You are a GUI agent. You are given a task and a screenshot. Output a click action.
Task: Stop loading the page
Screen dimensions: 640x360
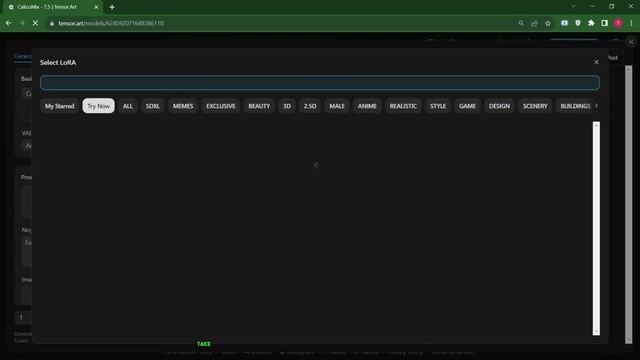[x=35, y=23]
